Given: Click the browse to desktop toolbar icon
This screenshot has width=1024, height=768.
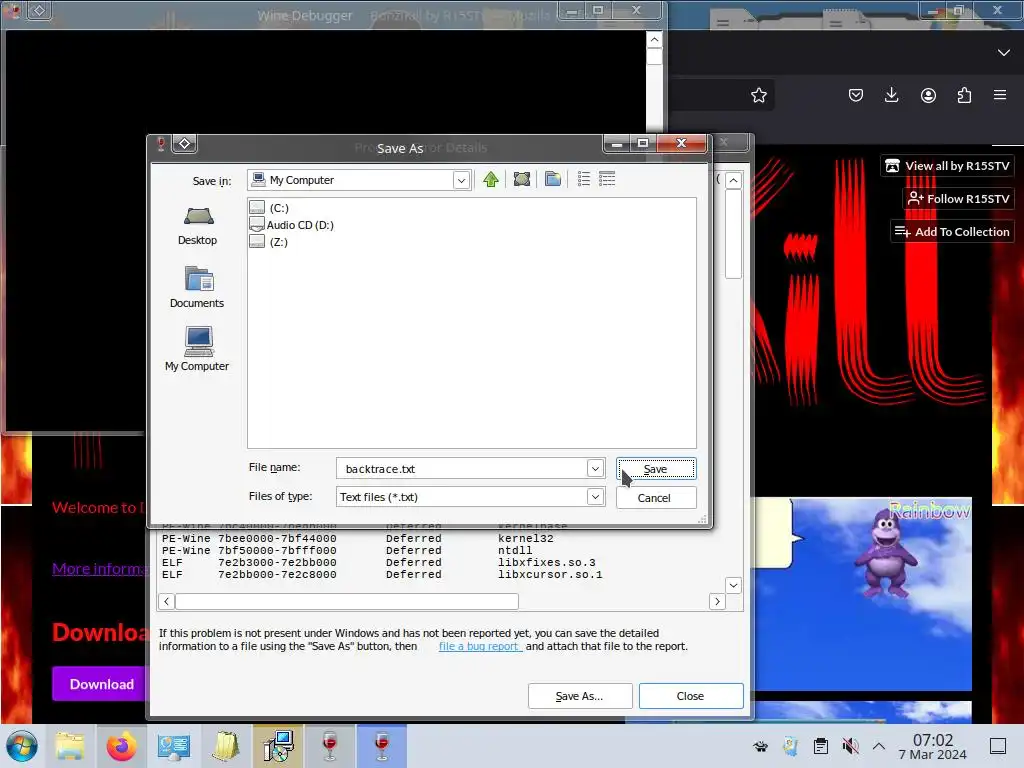Looking at the screenshot, I should [x=522, y=179].
